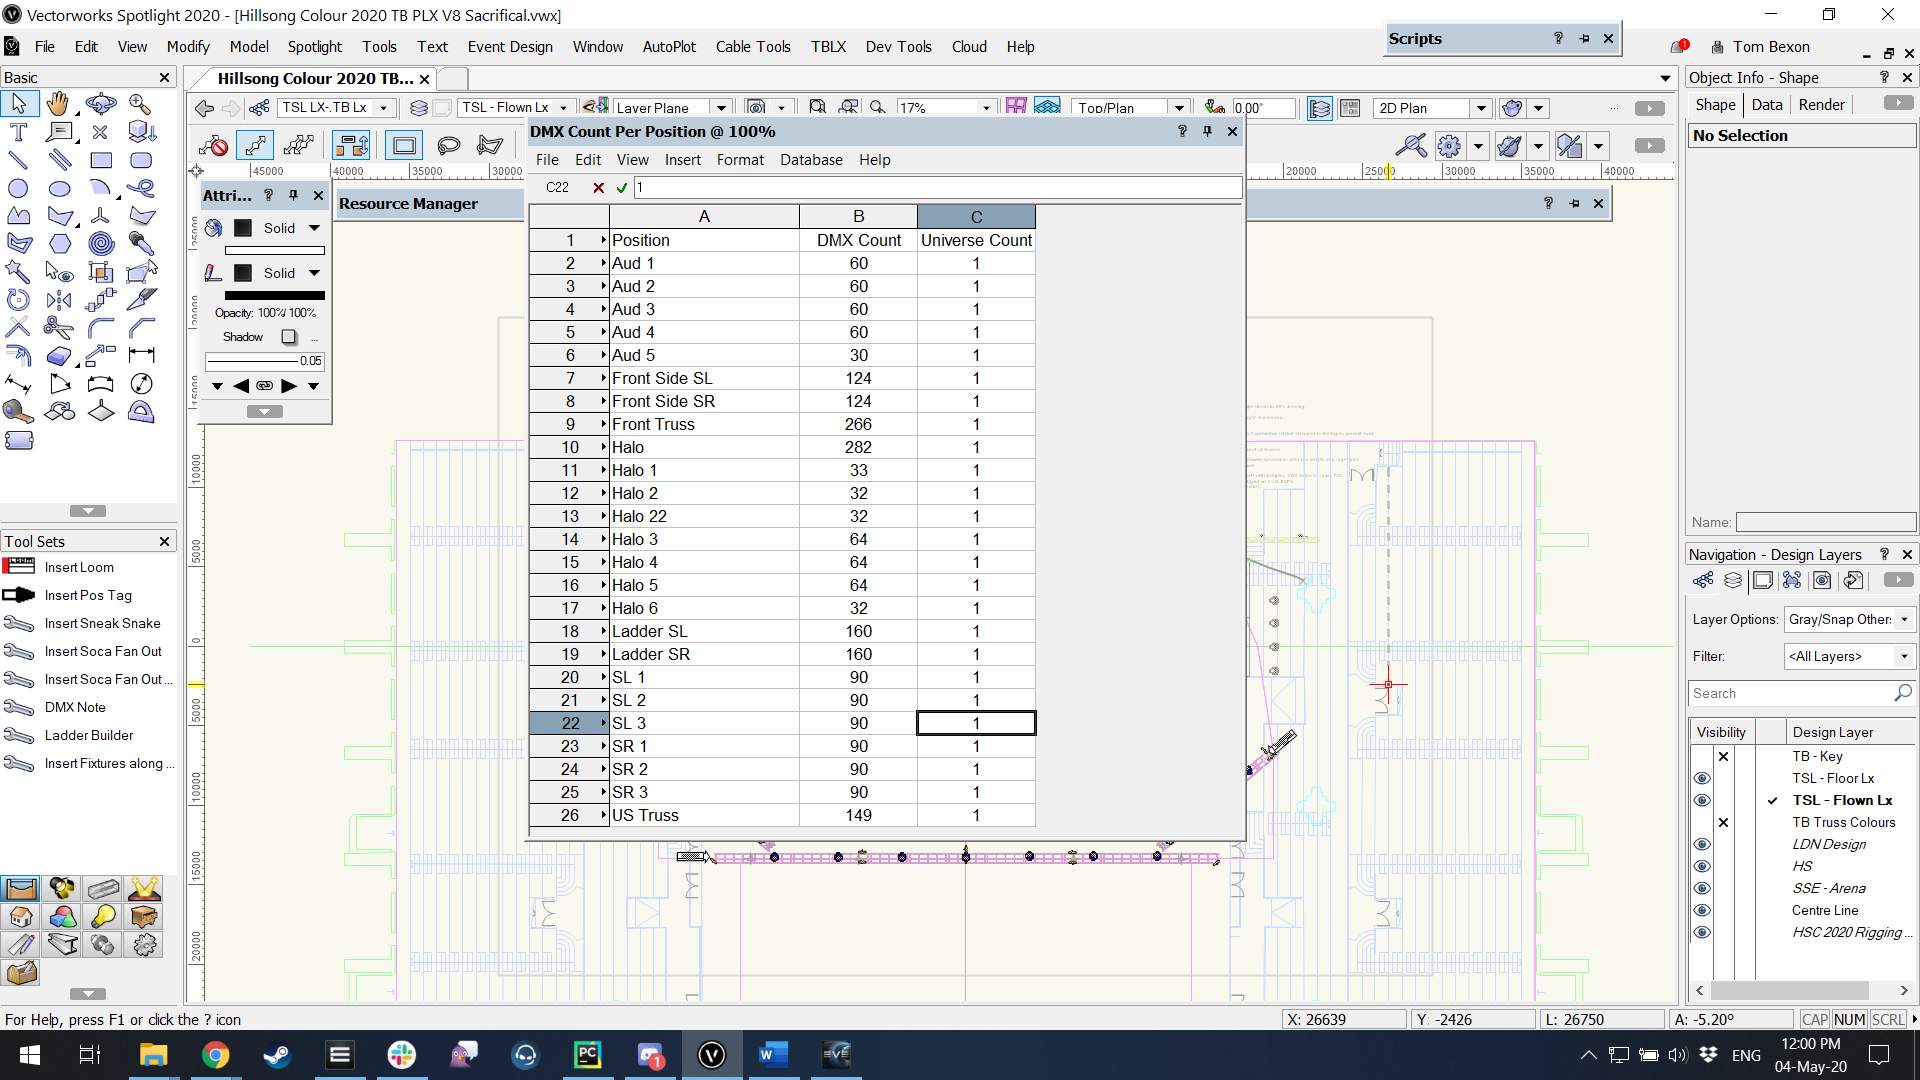Toggle visibility of Centre Line layer
This screenshot has width=1920, height=1080.
(1701, 910)
